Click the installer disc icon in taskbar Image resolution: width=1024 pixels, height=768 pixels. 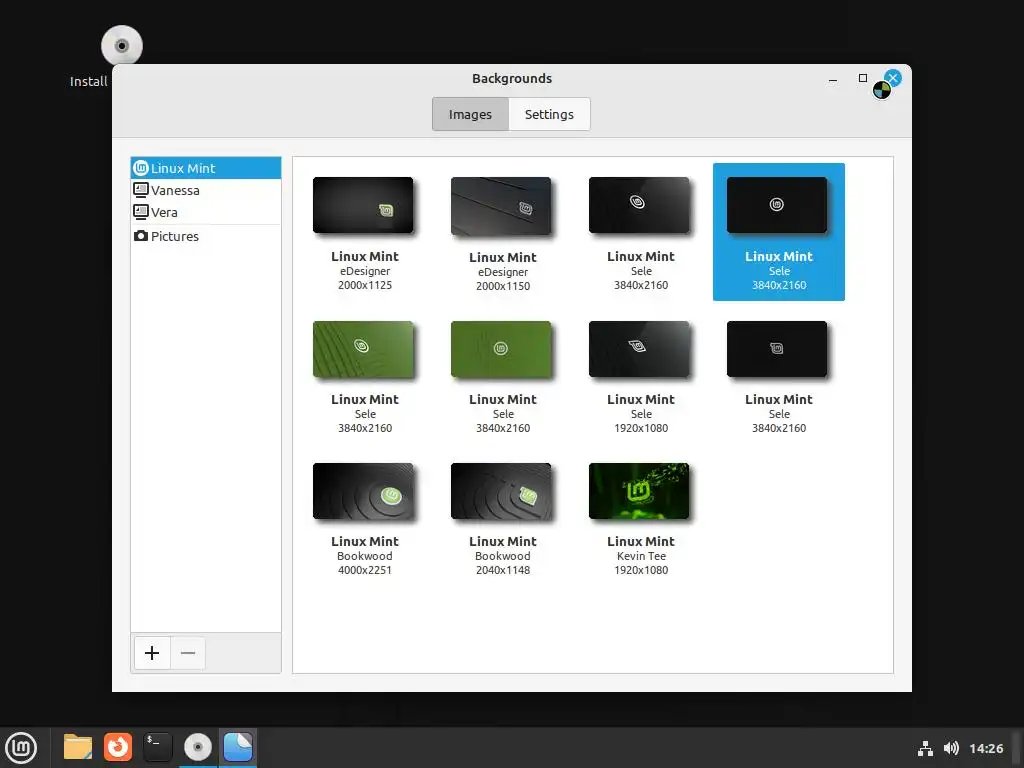coord(198,747)
